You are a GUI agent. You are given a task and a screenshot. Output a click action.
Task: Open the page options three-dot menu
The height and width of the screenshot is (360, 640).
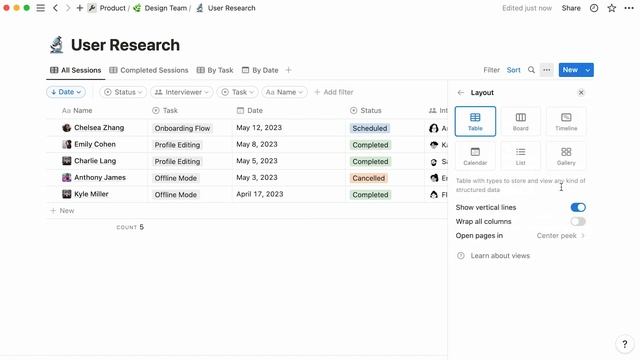629,8
